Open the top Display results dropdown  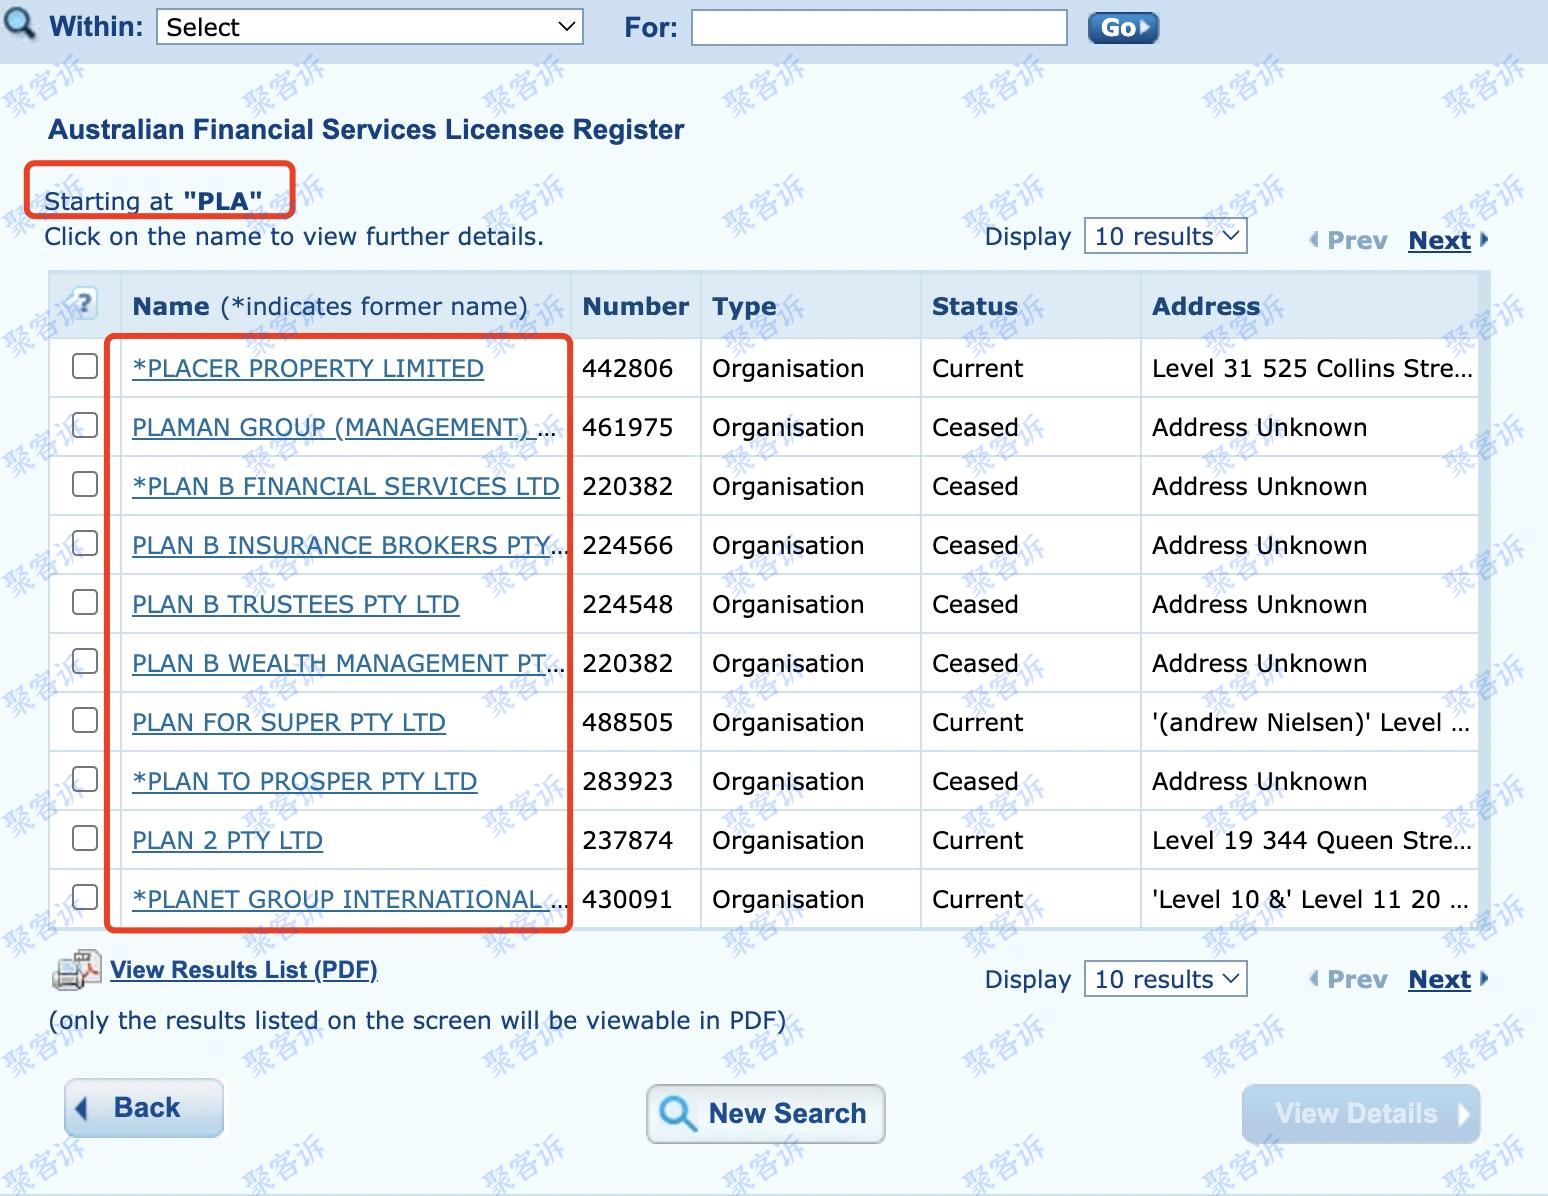(1166, 236)
